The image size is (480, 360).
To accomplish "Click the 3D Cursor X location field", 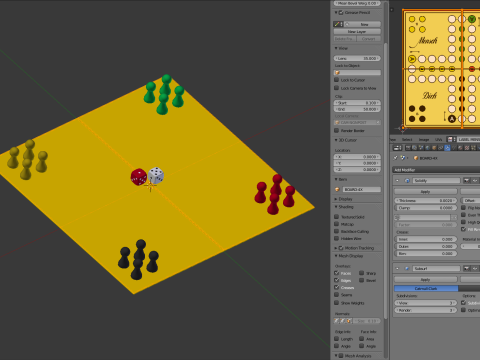I will (357, 157).
